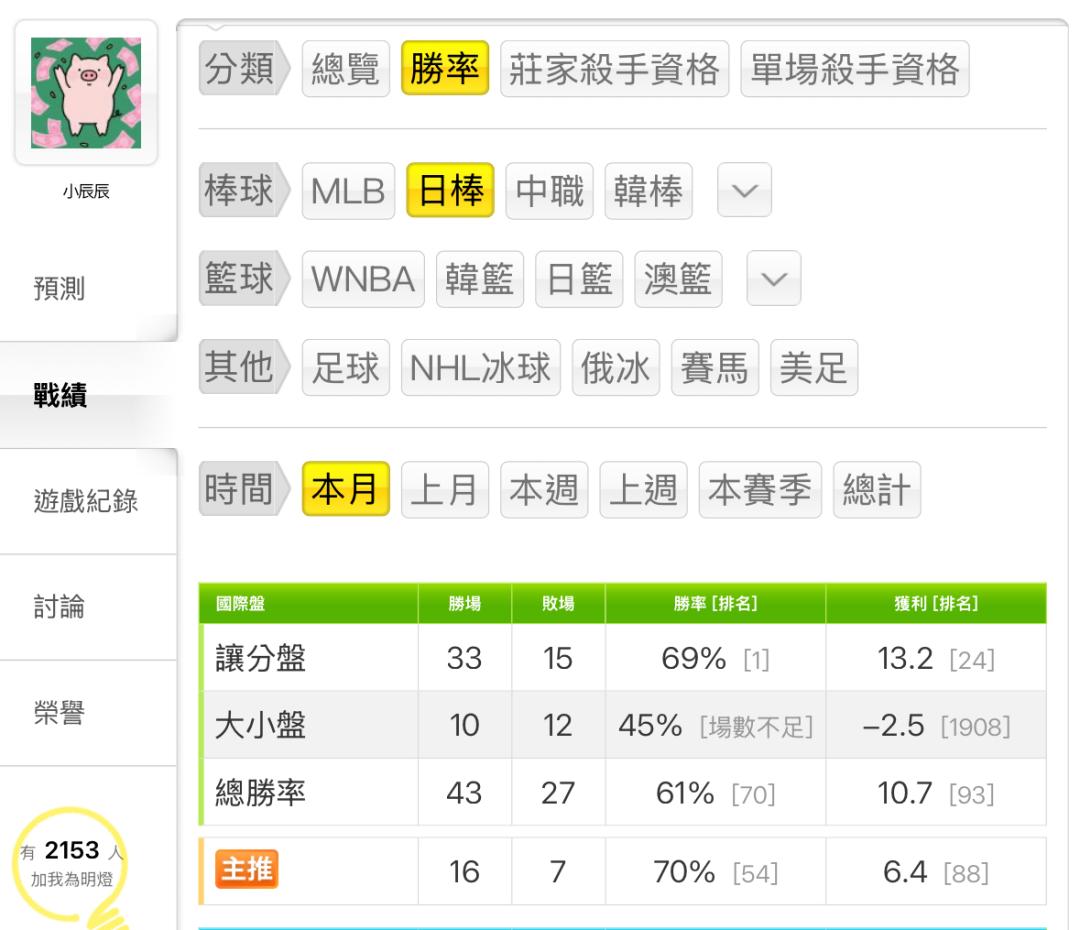This screenshot has width=1080, height=930.
Task: Click 總勝率 win rate 61% [70]
Action: tap(716, 794)
